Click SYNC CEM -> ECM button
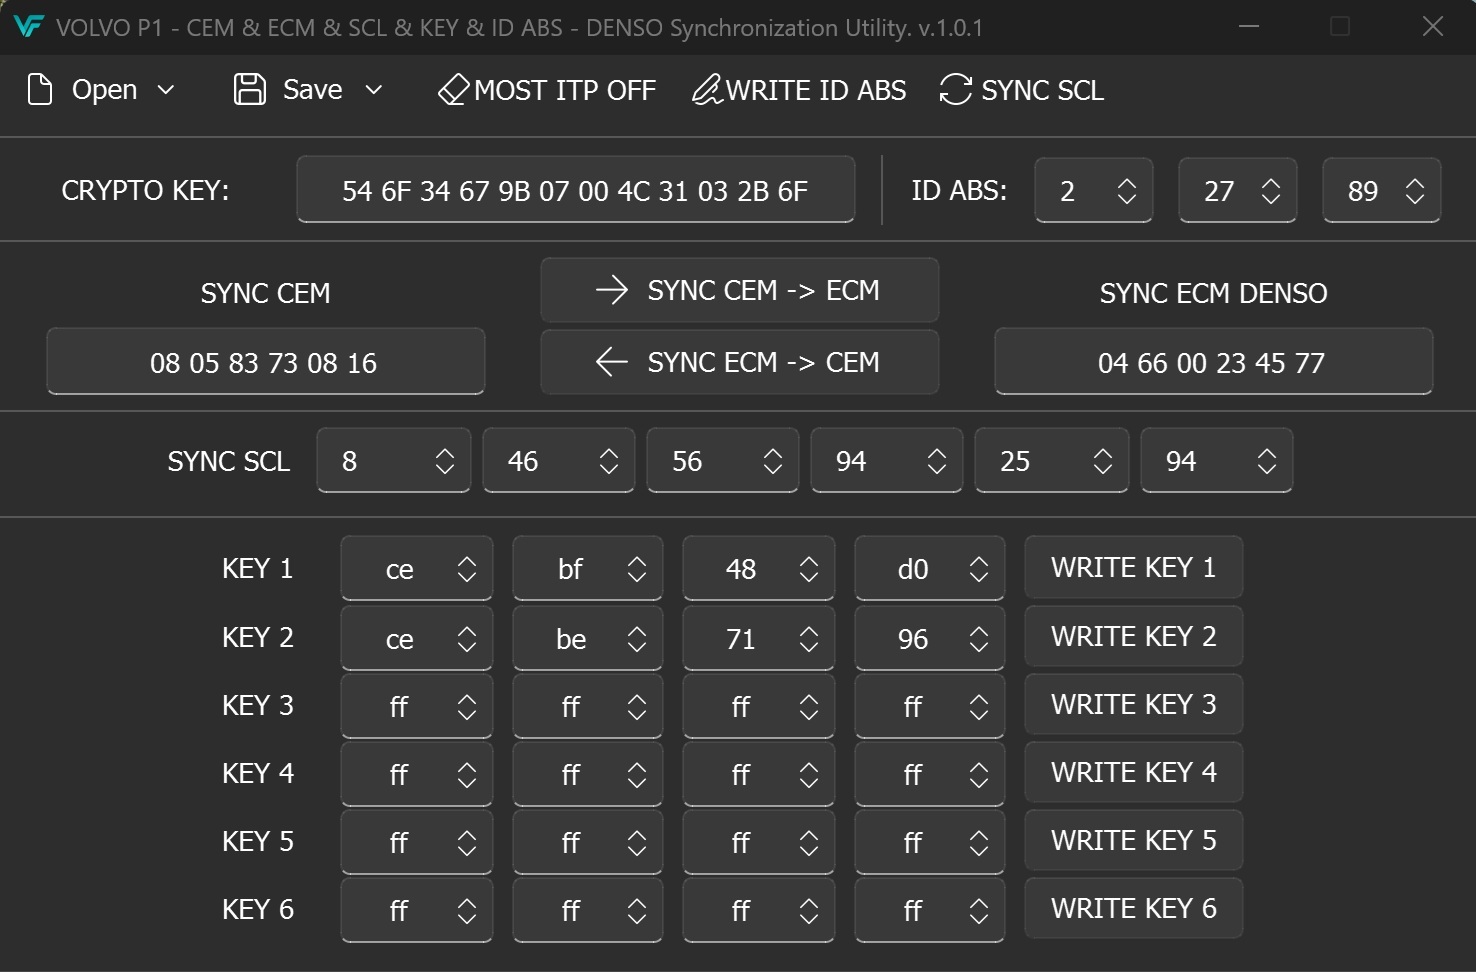The image size is (1476, 972). coord(739,290)
